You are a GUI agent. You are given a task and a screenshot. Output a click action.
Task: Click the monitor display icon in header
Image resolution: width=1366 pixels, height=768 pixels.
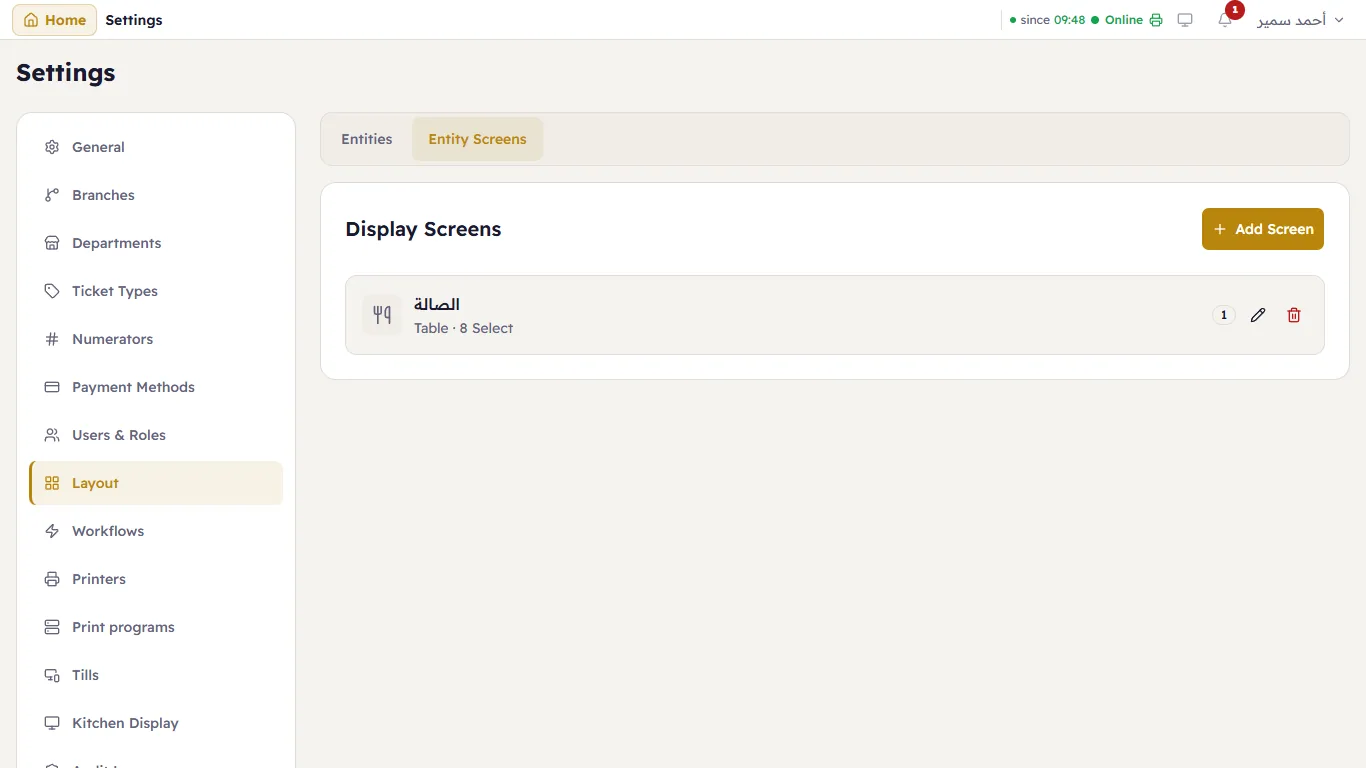tap(1185, 20)
